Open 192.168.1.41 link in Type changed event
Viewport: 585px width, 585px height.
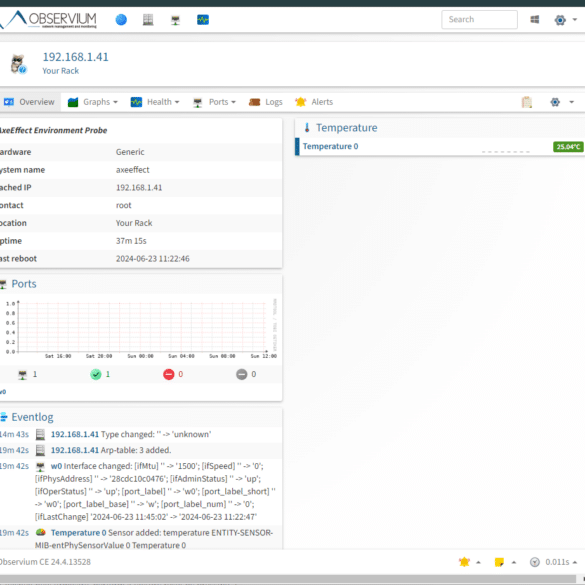tap(75, 434)
